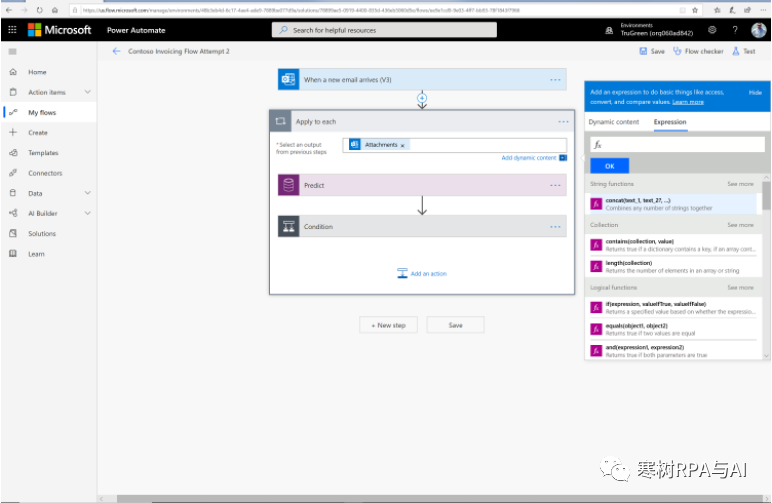Open Connectors in sidebar
This screenshot has width=772, height=503.
pos(49,173)
